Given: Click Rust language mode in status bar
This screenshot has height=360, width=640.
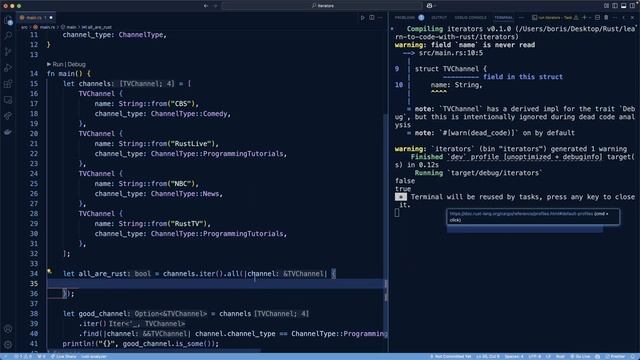Looking at the screenshot, I should (x=560, y=356).
